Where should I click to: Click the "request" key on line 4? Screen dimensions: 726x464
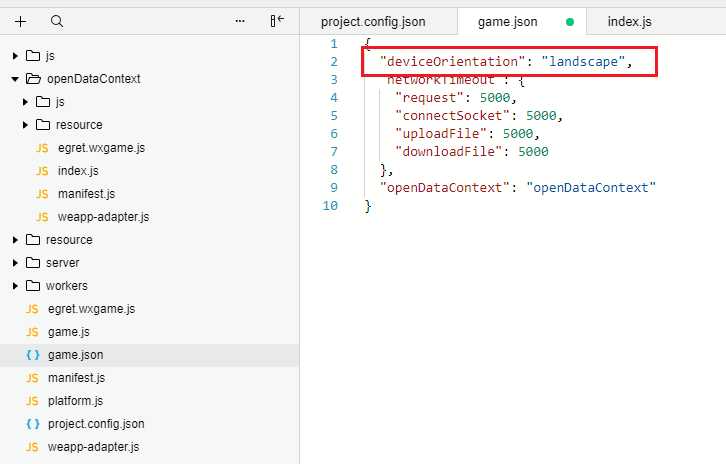[x=429, y=98]
